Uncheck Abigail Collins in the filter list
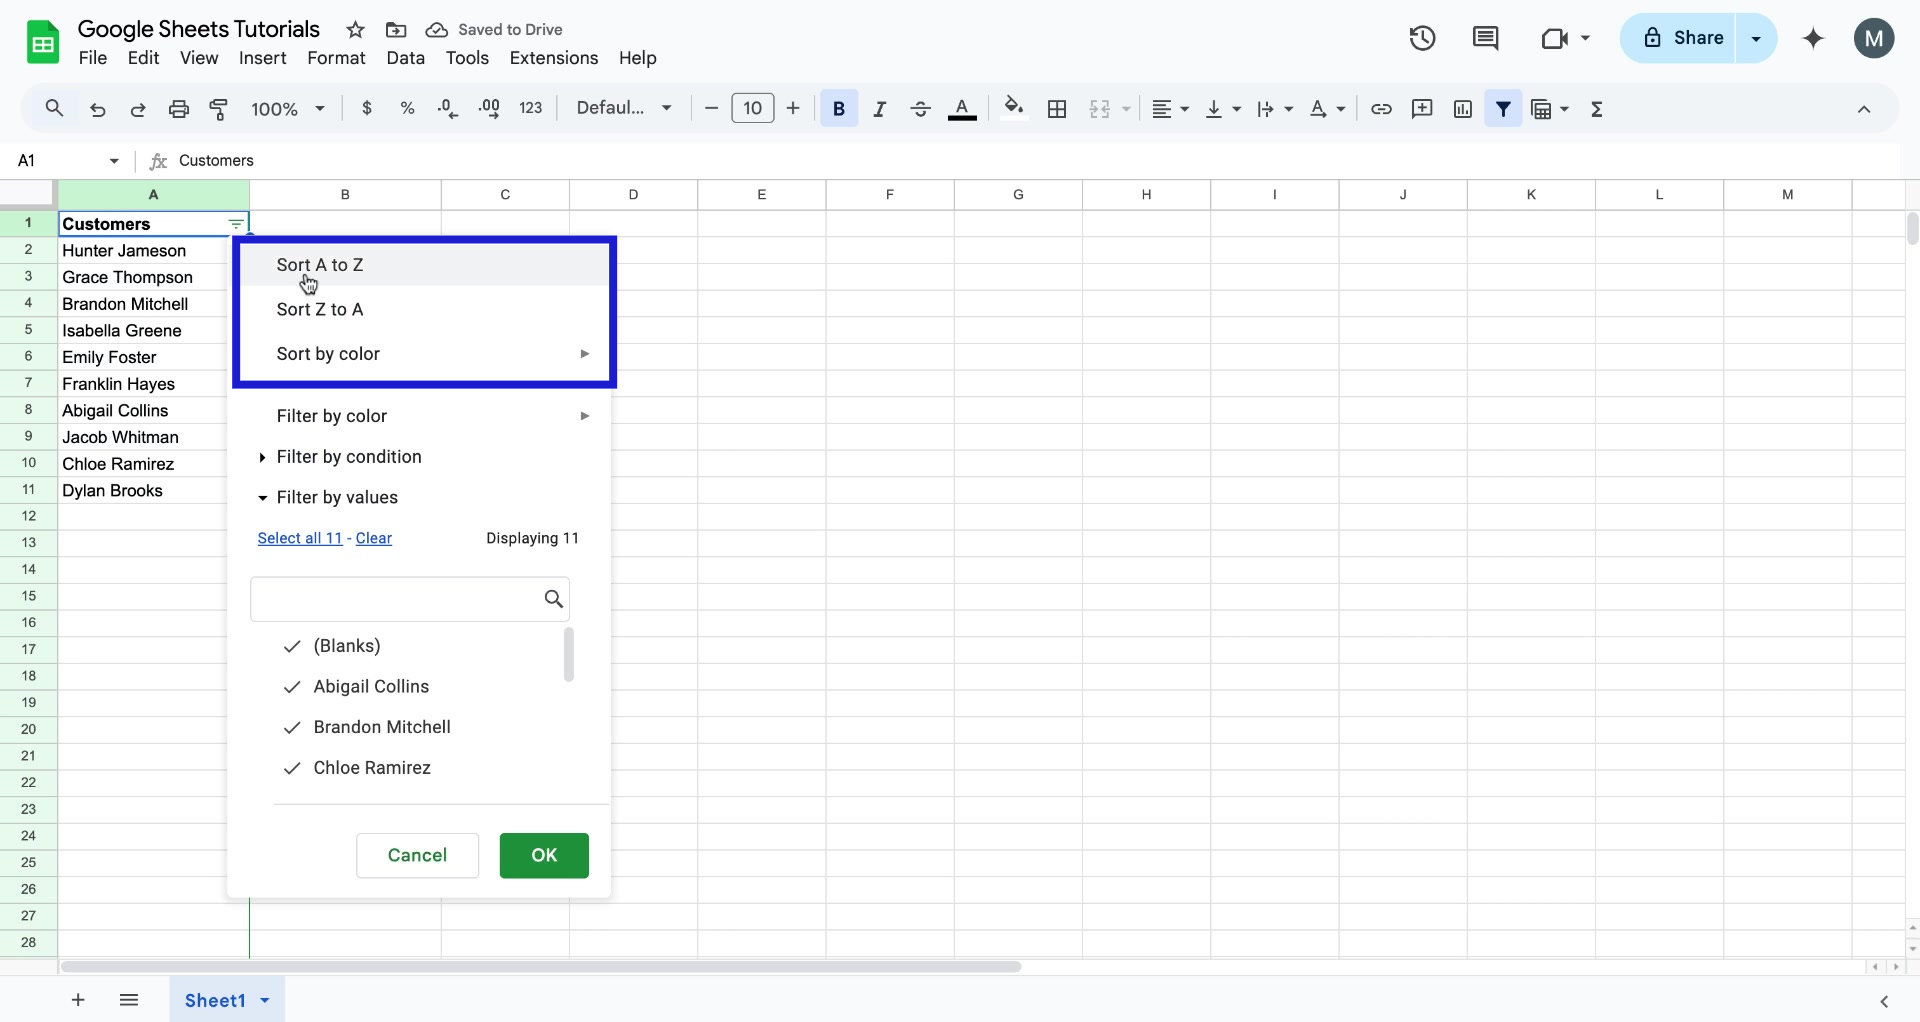Image resolution: width=1920 pixels, height=1022 pixels. tap(290, 688)
